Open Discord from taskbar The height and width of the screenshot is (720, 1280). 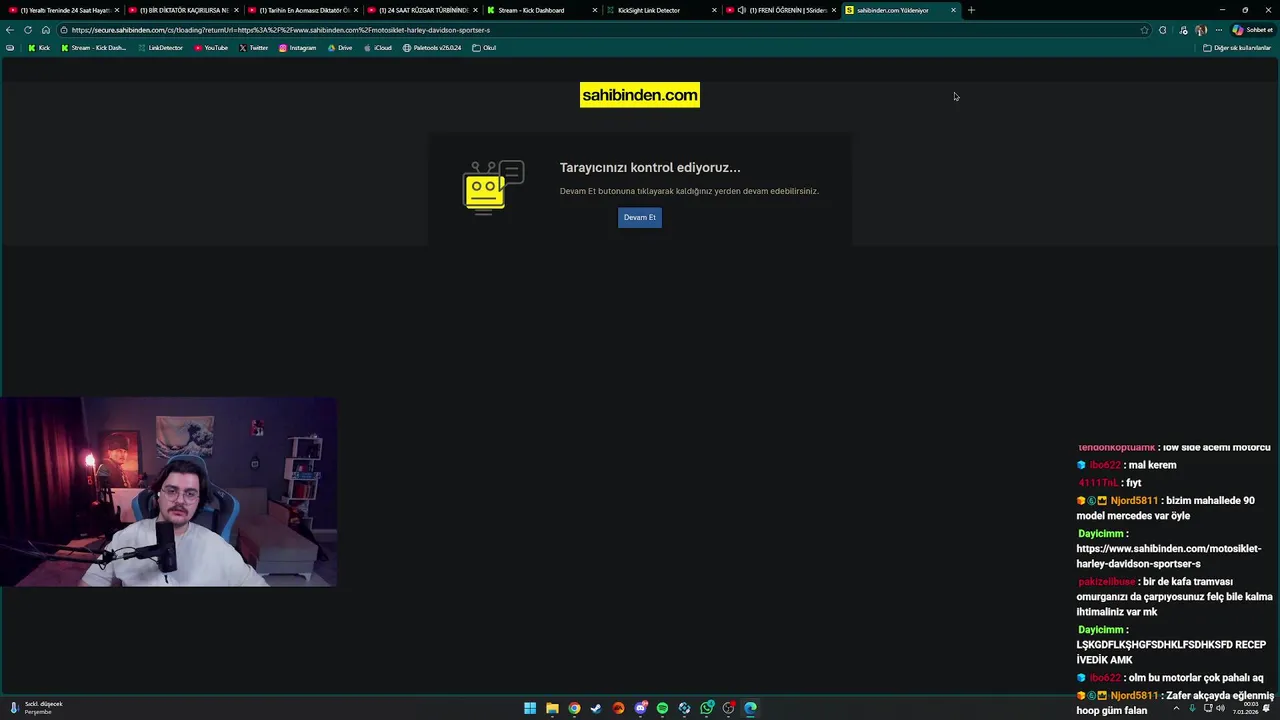click(640, 708)
